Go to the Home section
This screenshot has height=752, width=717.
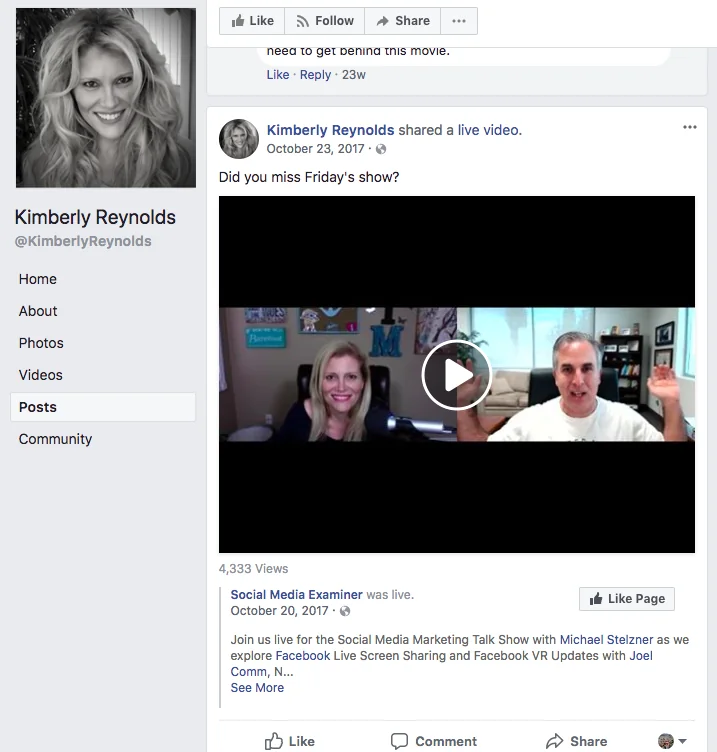click(x=37, y=279)
